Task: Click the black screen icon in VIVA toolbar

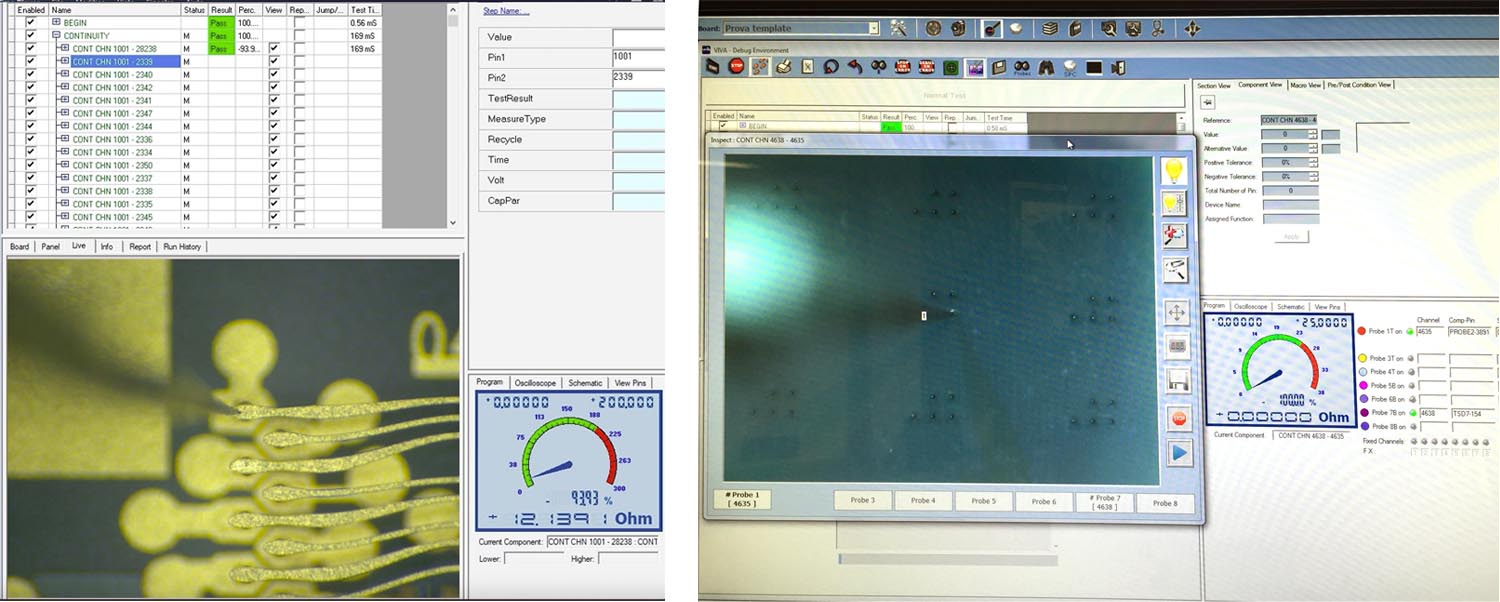Action: pos(1094,68)
